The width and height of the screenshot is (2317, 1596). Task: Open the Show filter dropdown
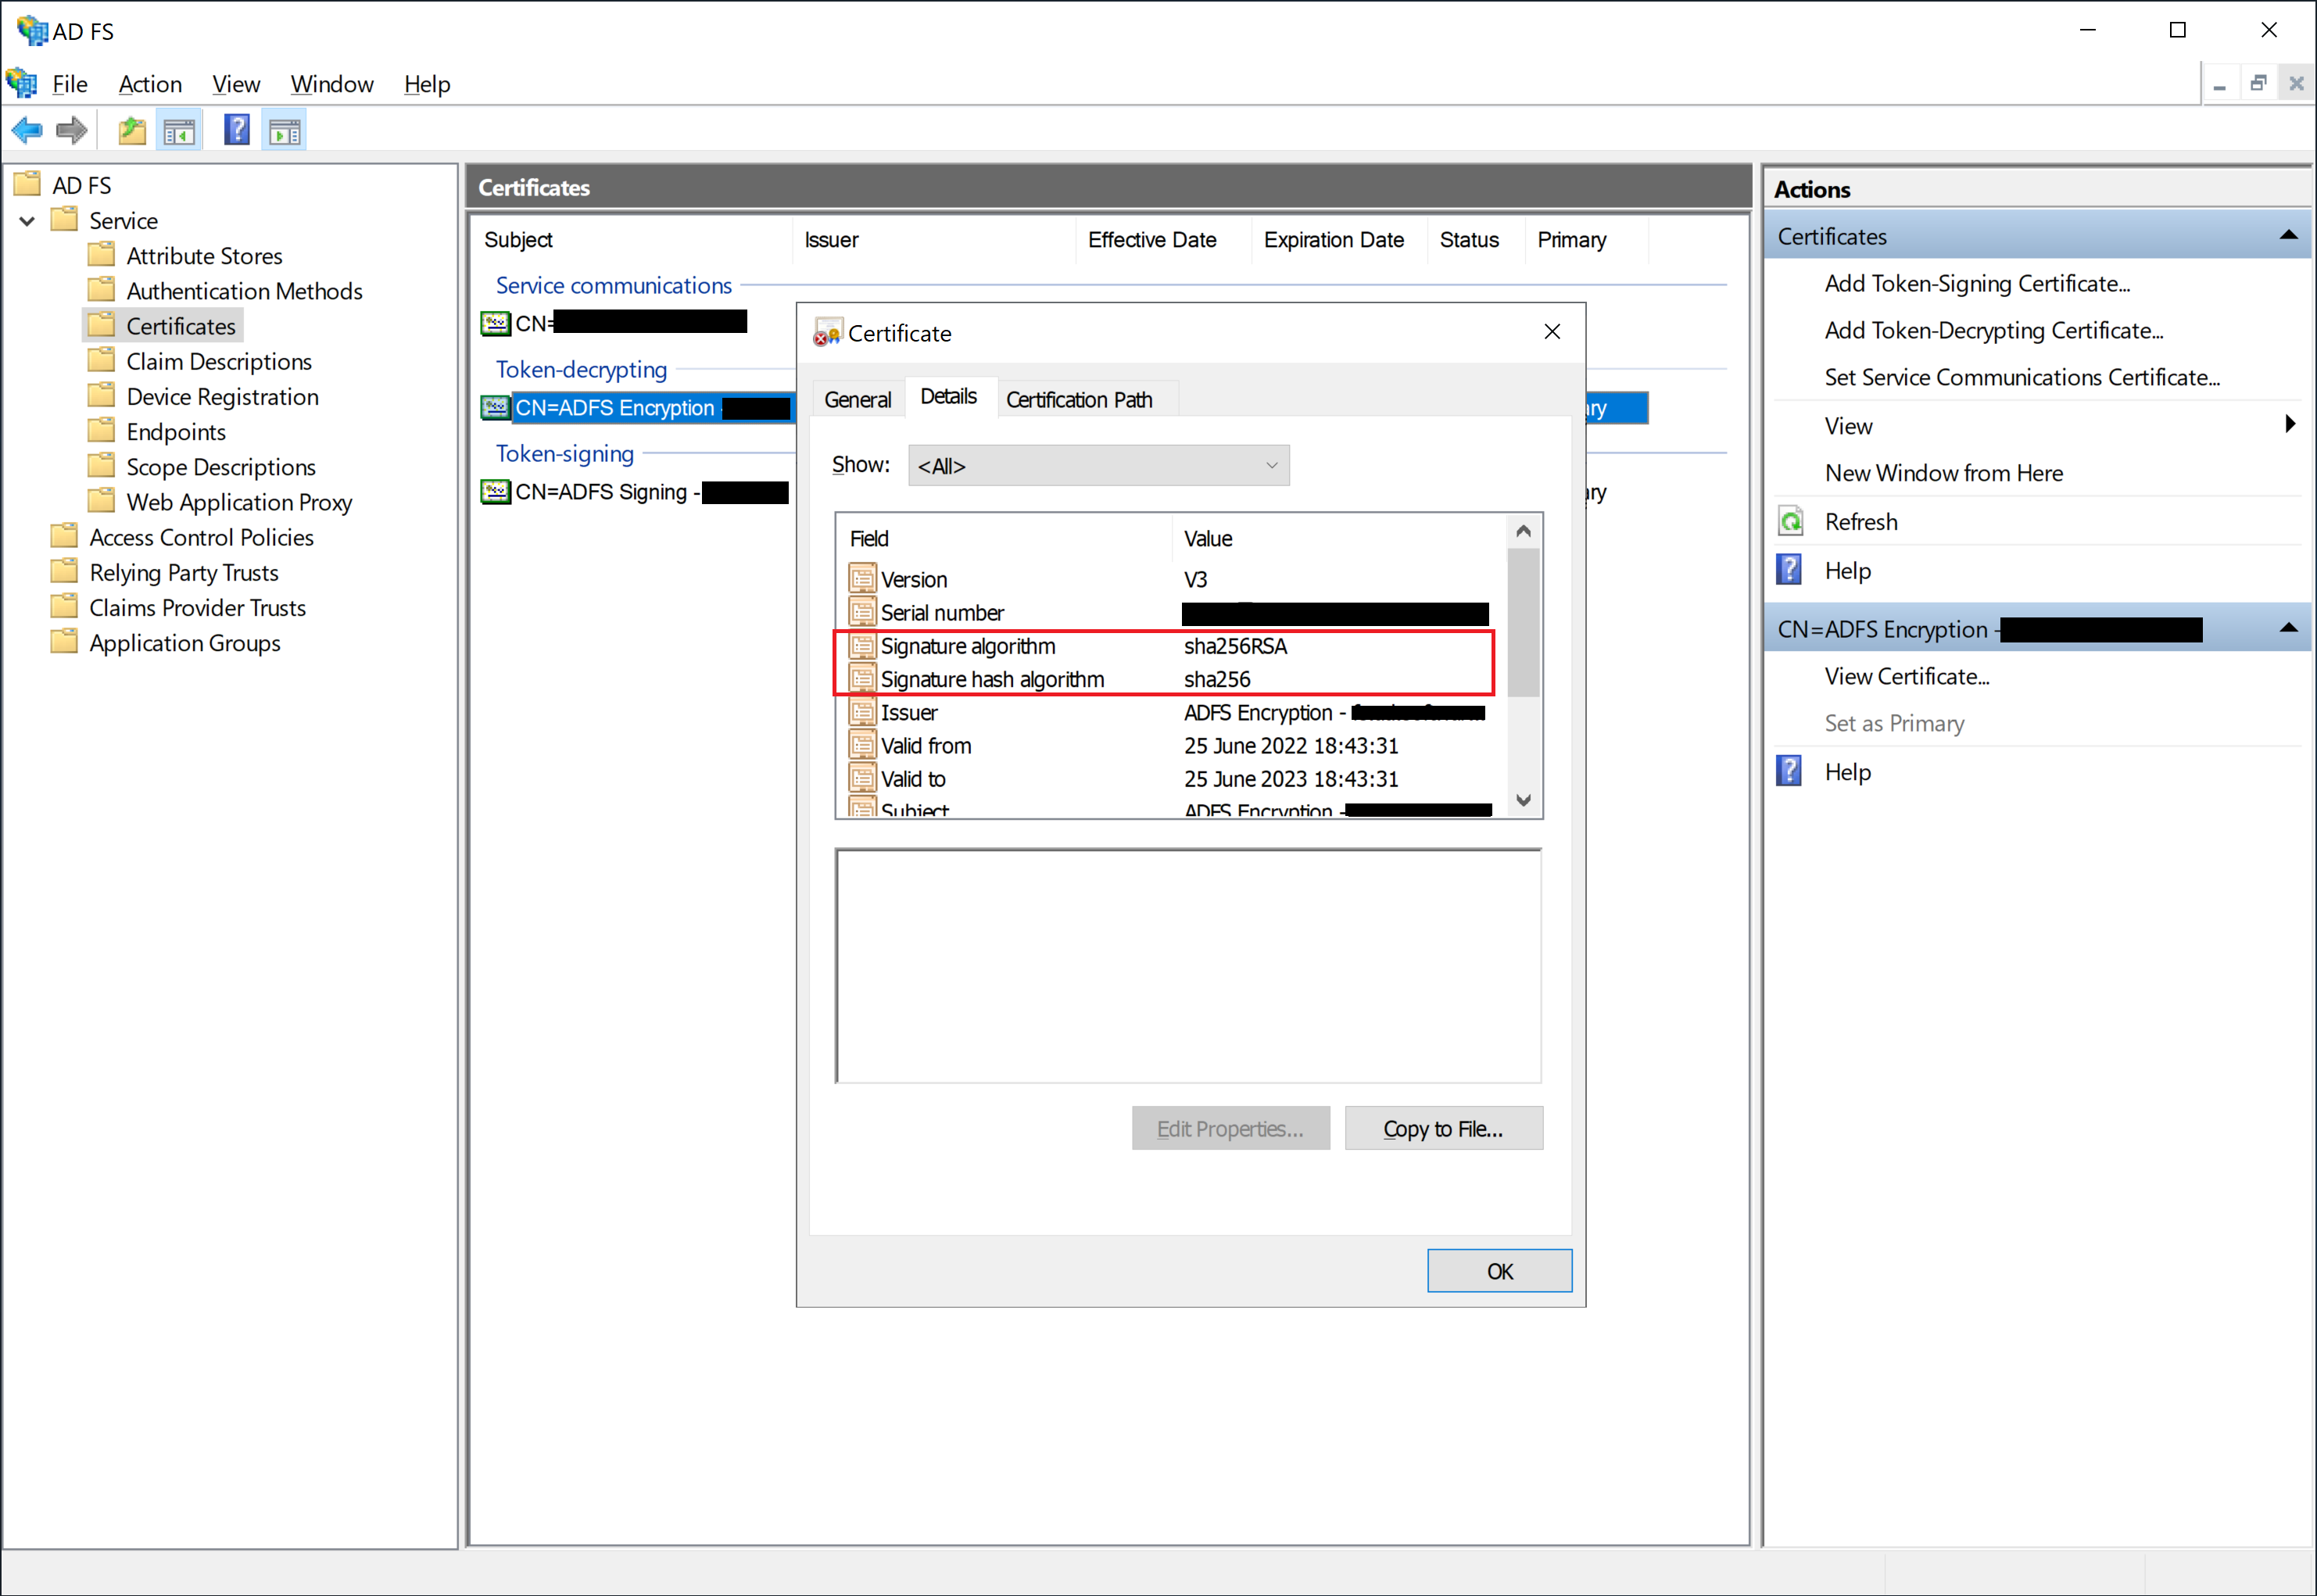pos(1098,465)
